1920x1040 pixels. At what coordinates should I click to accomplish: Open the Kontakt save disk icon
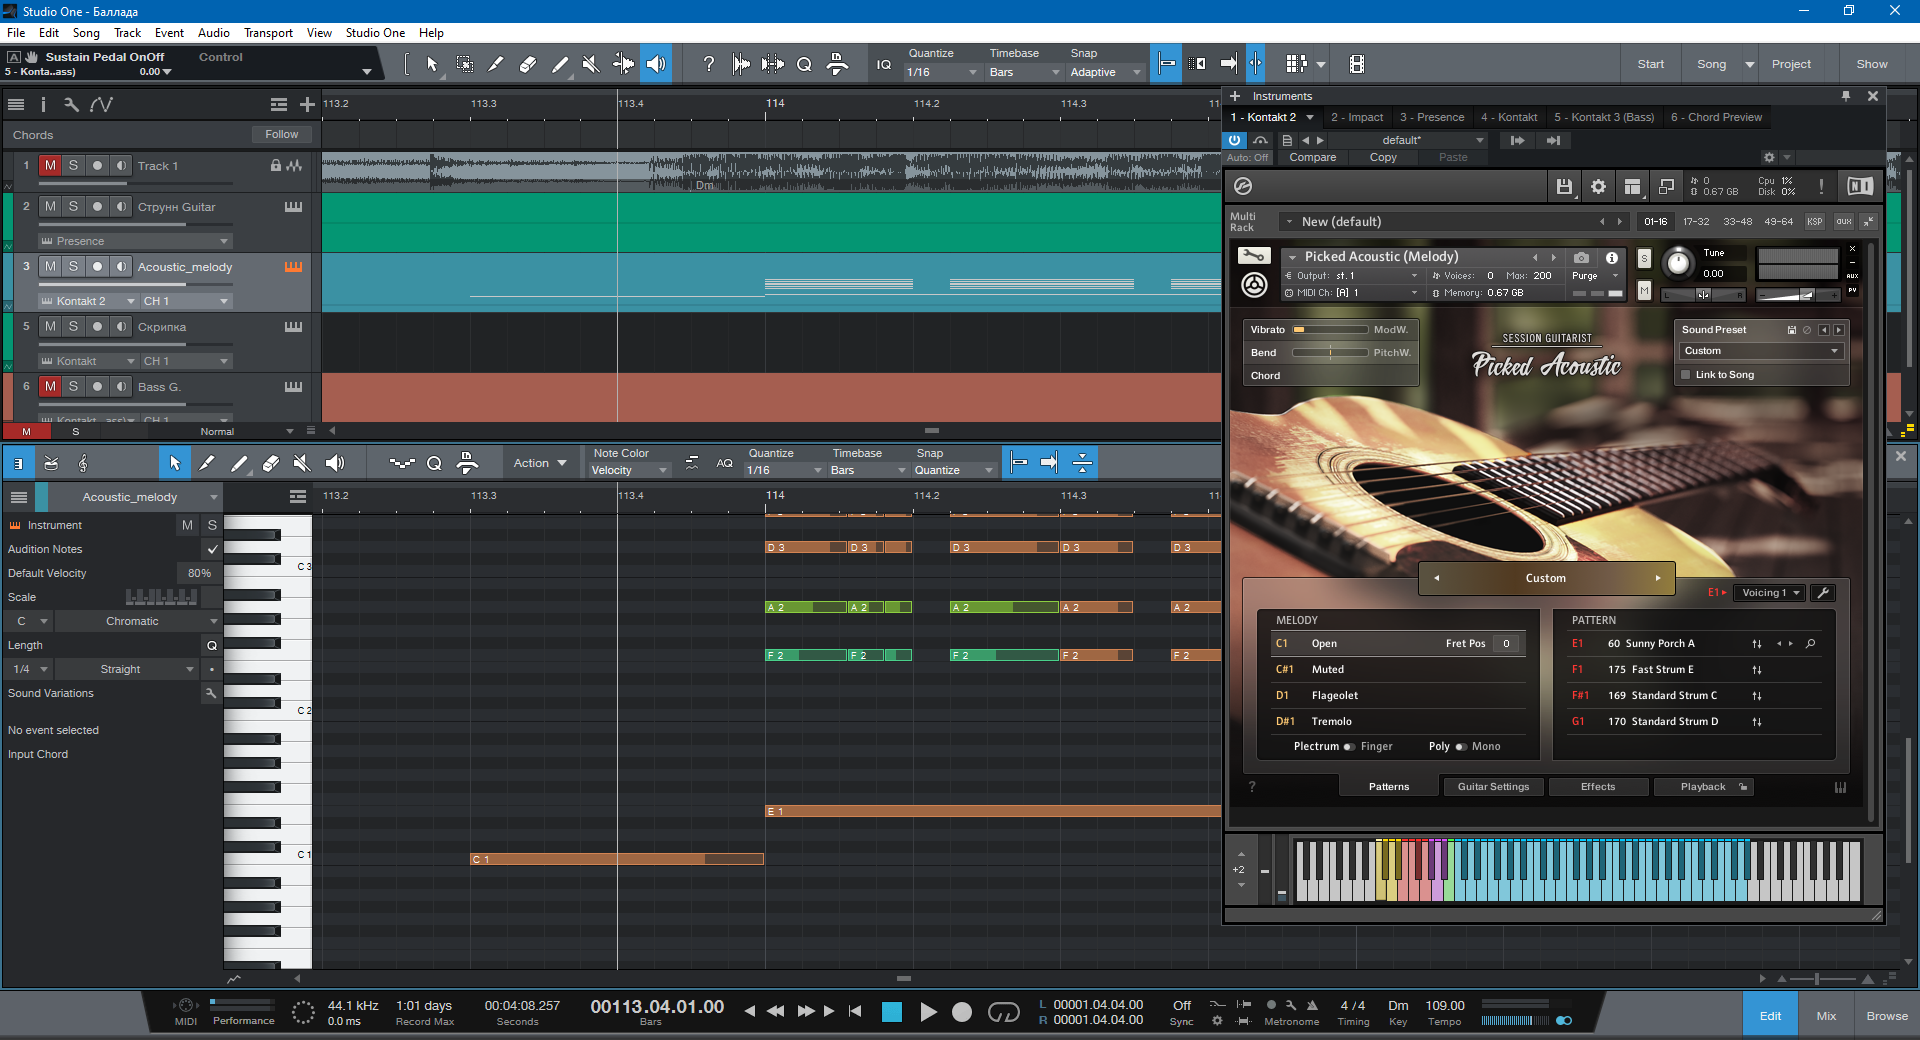1564,186
